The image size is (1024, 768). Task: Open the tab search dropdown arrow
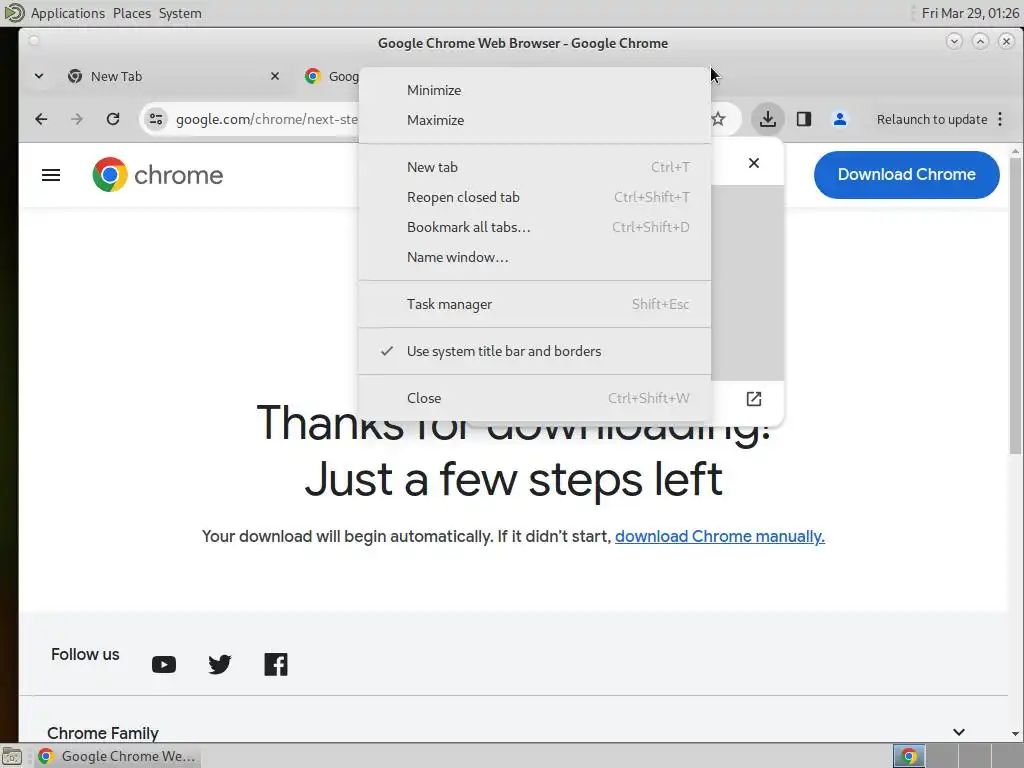[x=39, y=76]
